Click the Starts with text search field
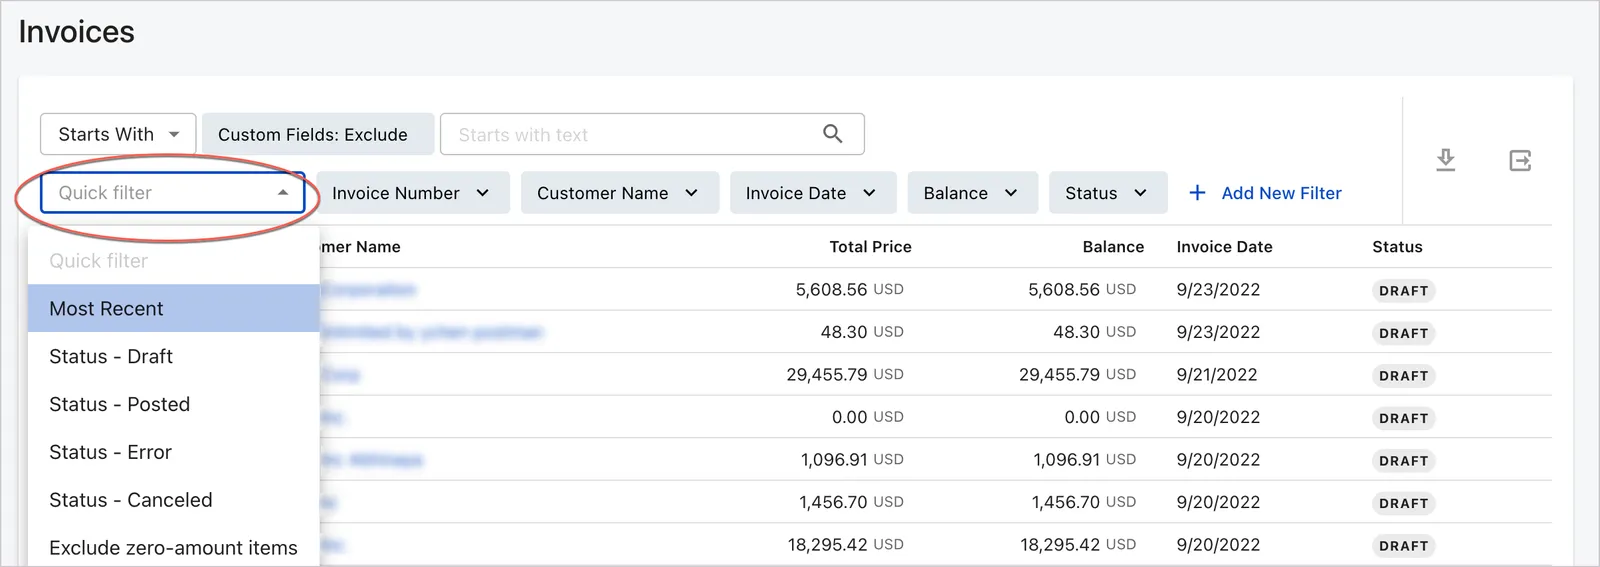Viewport: 1600px width, 567px height. point(652,134)
